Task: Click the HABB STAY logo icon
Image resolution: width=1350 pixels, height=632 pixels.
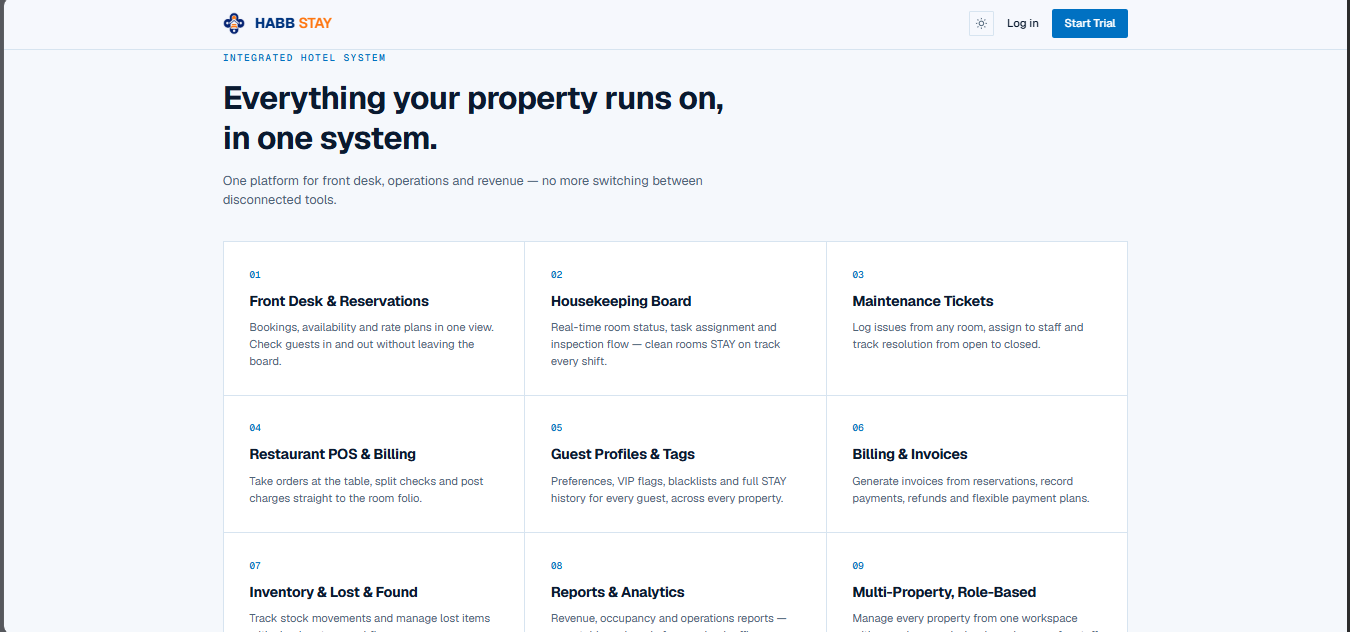Action: (x=233, y=23)
